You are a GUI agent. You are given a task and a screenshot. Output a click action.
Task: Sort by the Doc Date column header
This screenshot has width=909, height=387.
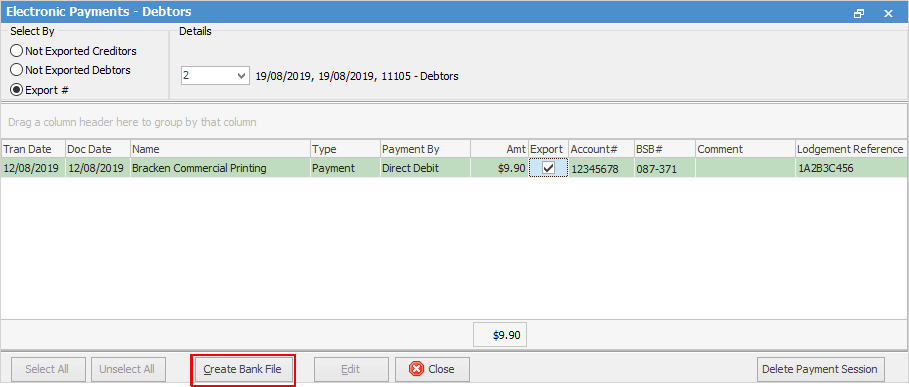97,149
